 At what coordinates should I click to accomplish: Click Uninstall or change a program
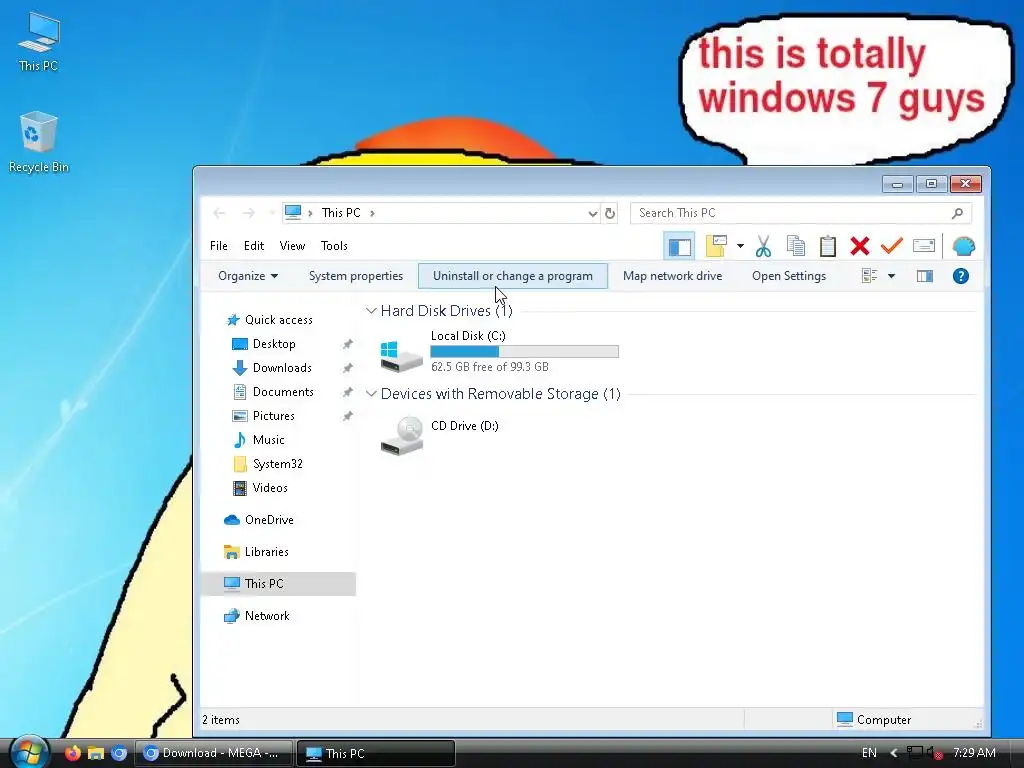(x=513, y=276)
